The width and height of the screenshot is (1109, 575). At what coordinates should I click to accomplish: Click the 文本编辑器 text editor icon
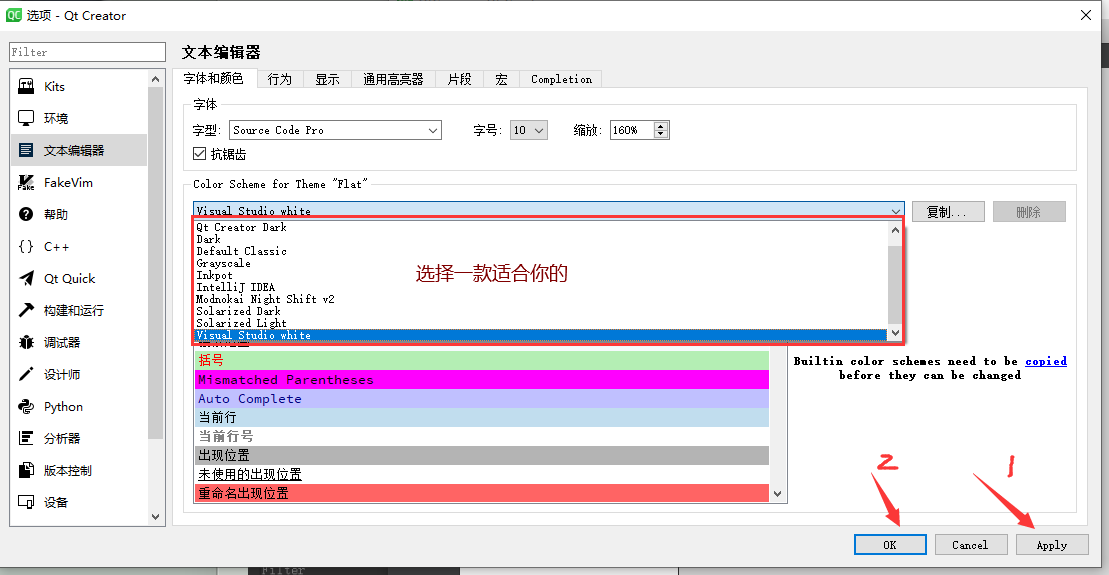(26, 150)
